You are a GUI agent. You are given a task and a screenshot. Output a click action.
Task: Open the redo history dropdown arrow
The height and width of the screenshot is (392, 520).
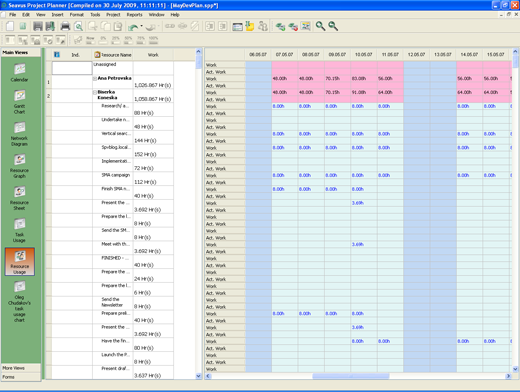click(158, 26)
